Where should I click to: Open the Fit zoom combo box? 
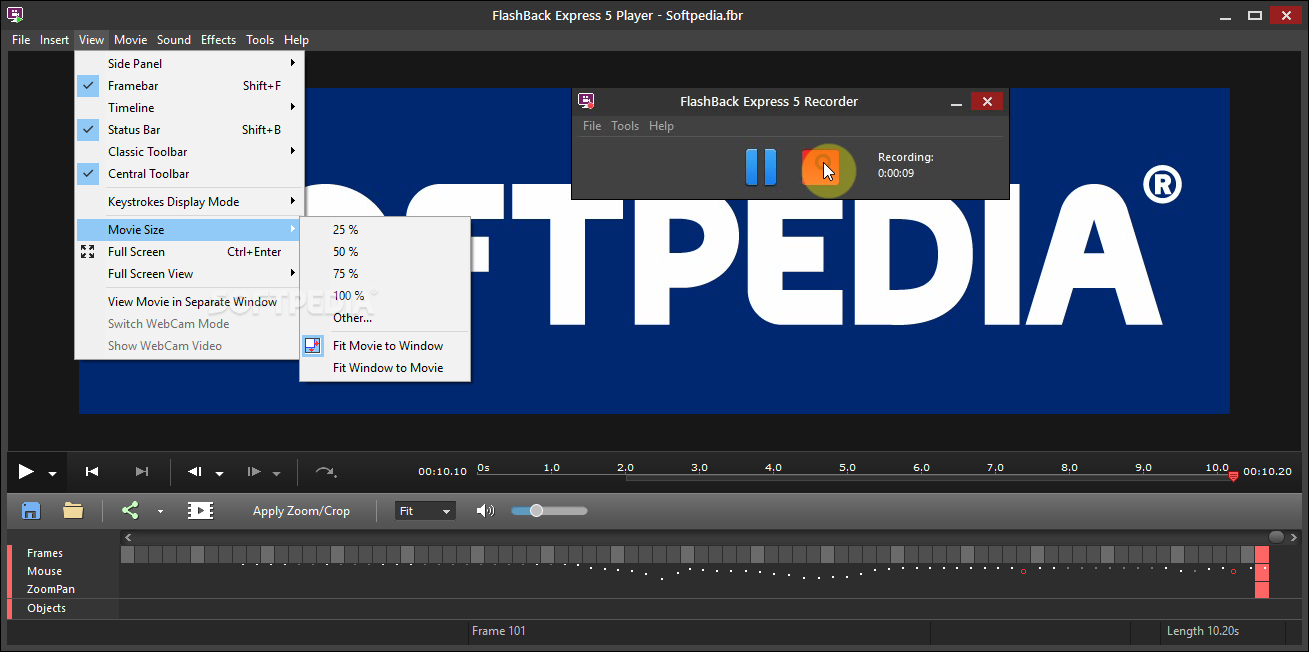coord(425,511)
